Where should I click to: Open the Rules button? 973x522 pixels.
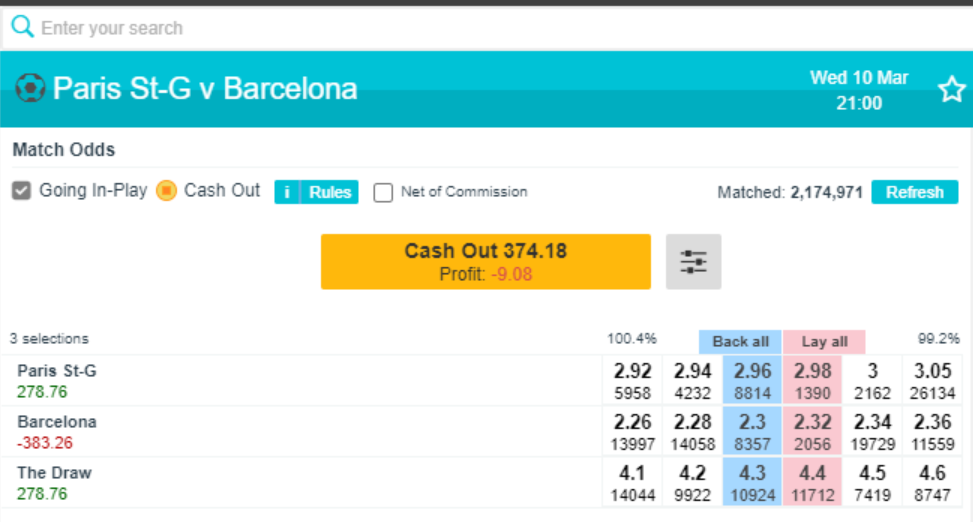pyautogui.click(x=330, y=192)
